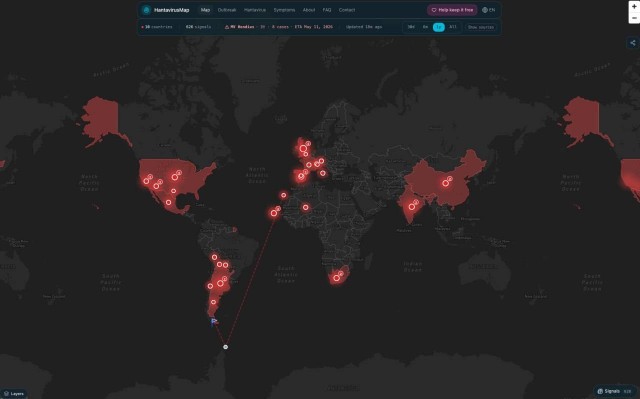Click the South Africa signal marker
This screenshot has width=640, height=399.
336,278
